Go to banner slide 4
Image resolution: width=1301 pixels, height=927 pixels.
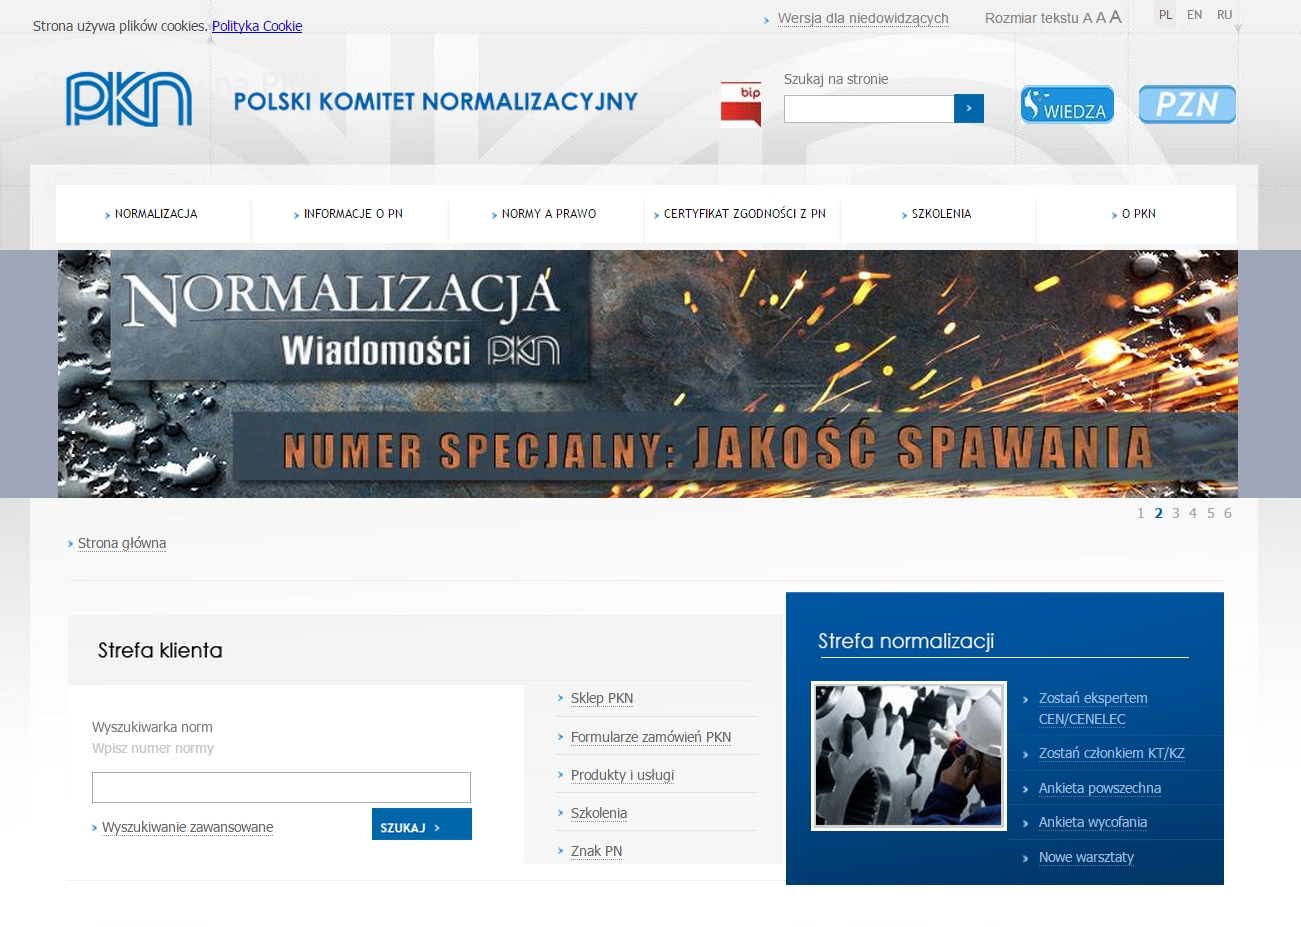1193,513
